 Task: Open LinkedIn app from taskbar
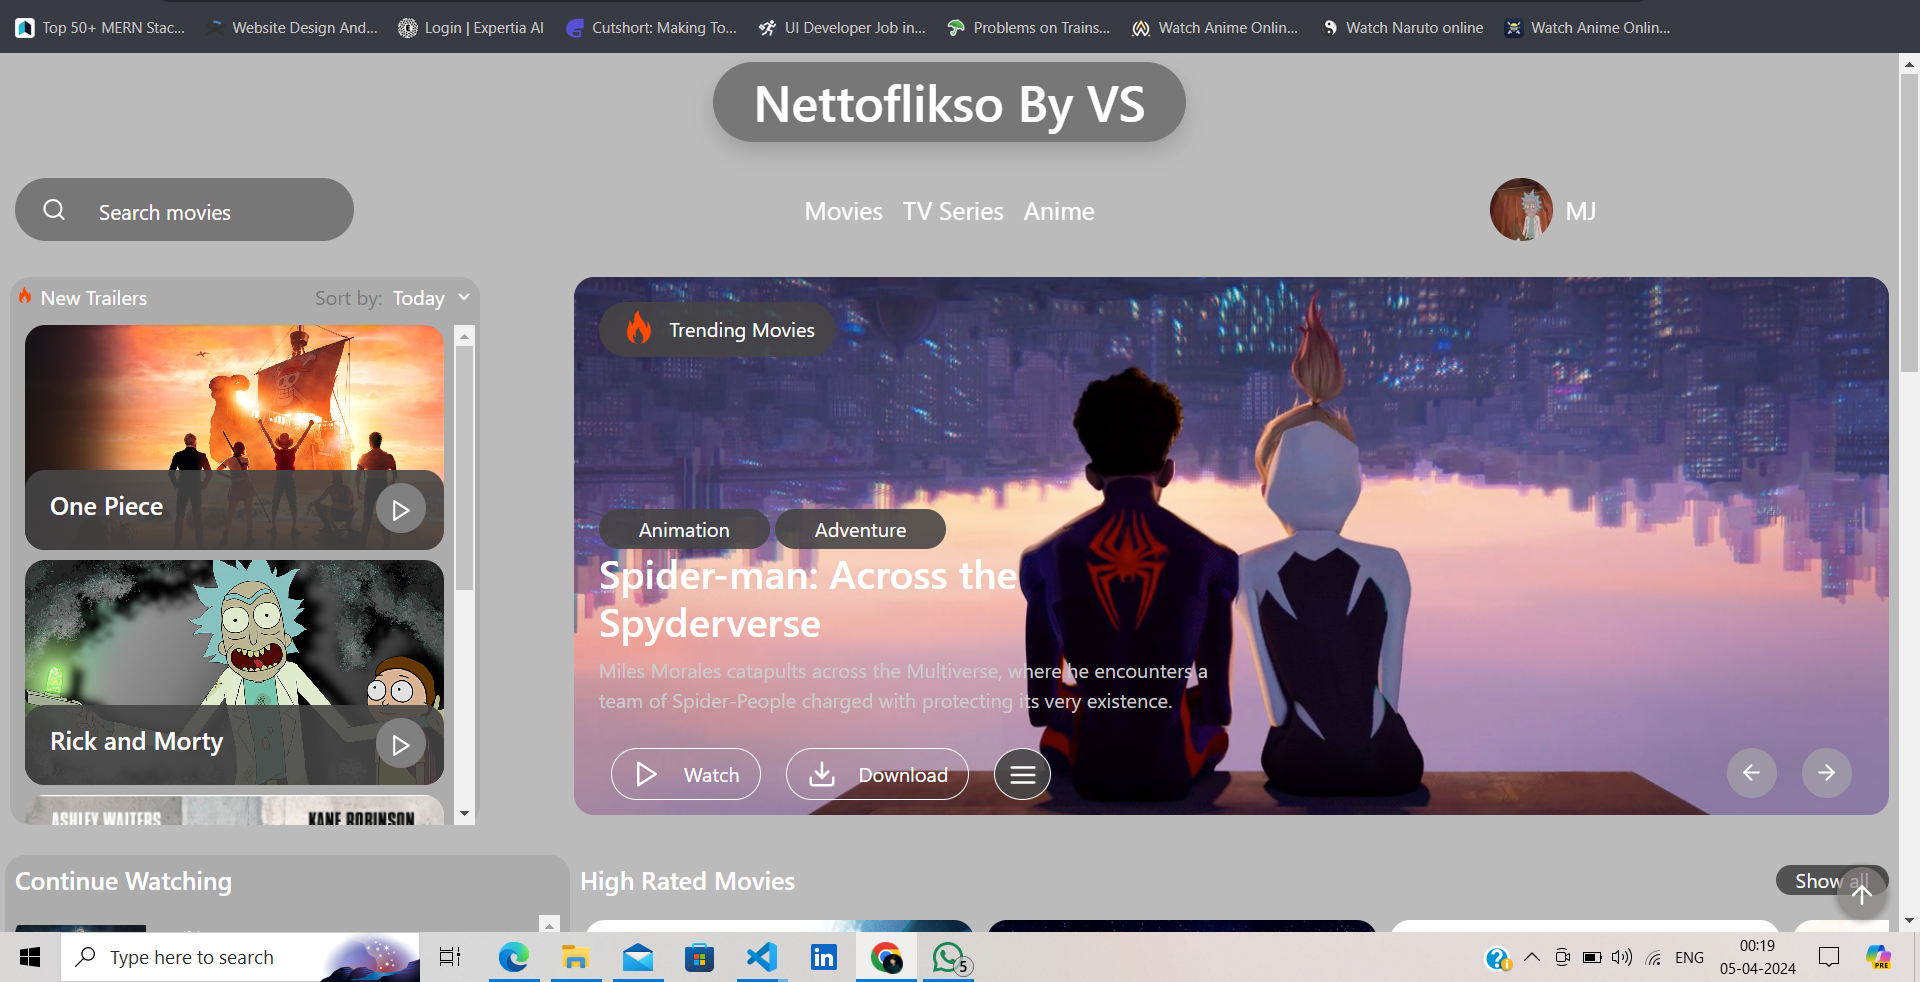click(x=823, y=957)
